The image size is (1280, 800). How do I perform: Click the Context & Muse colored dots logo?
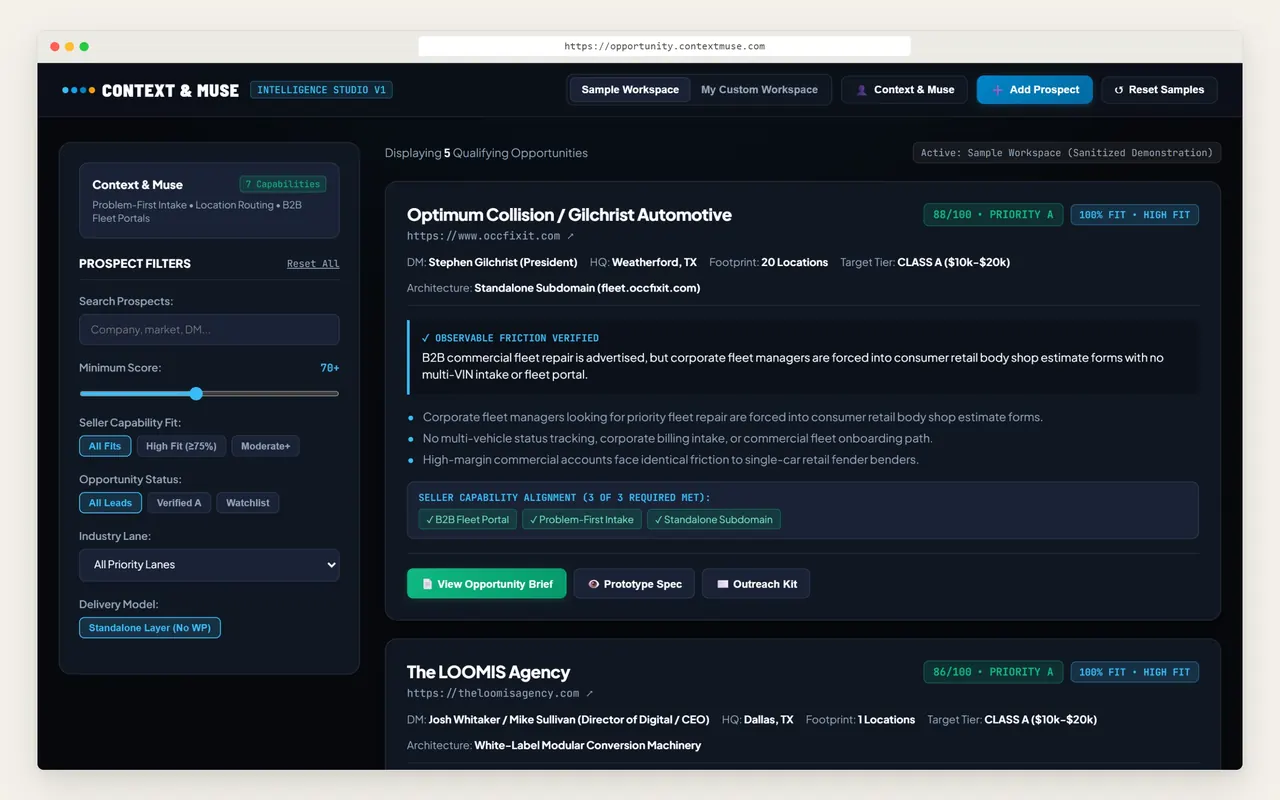[79, 90]
